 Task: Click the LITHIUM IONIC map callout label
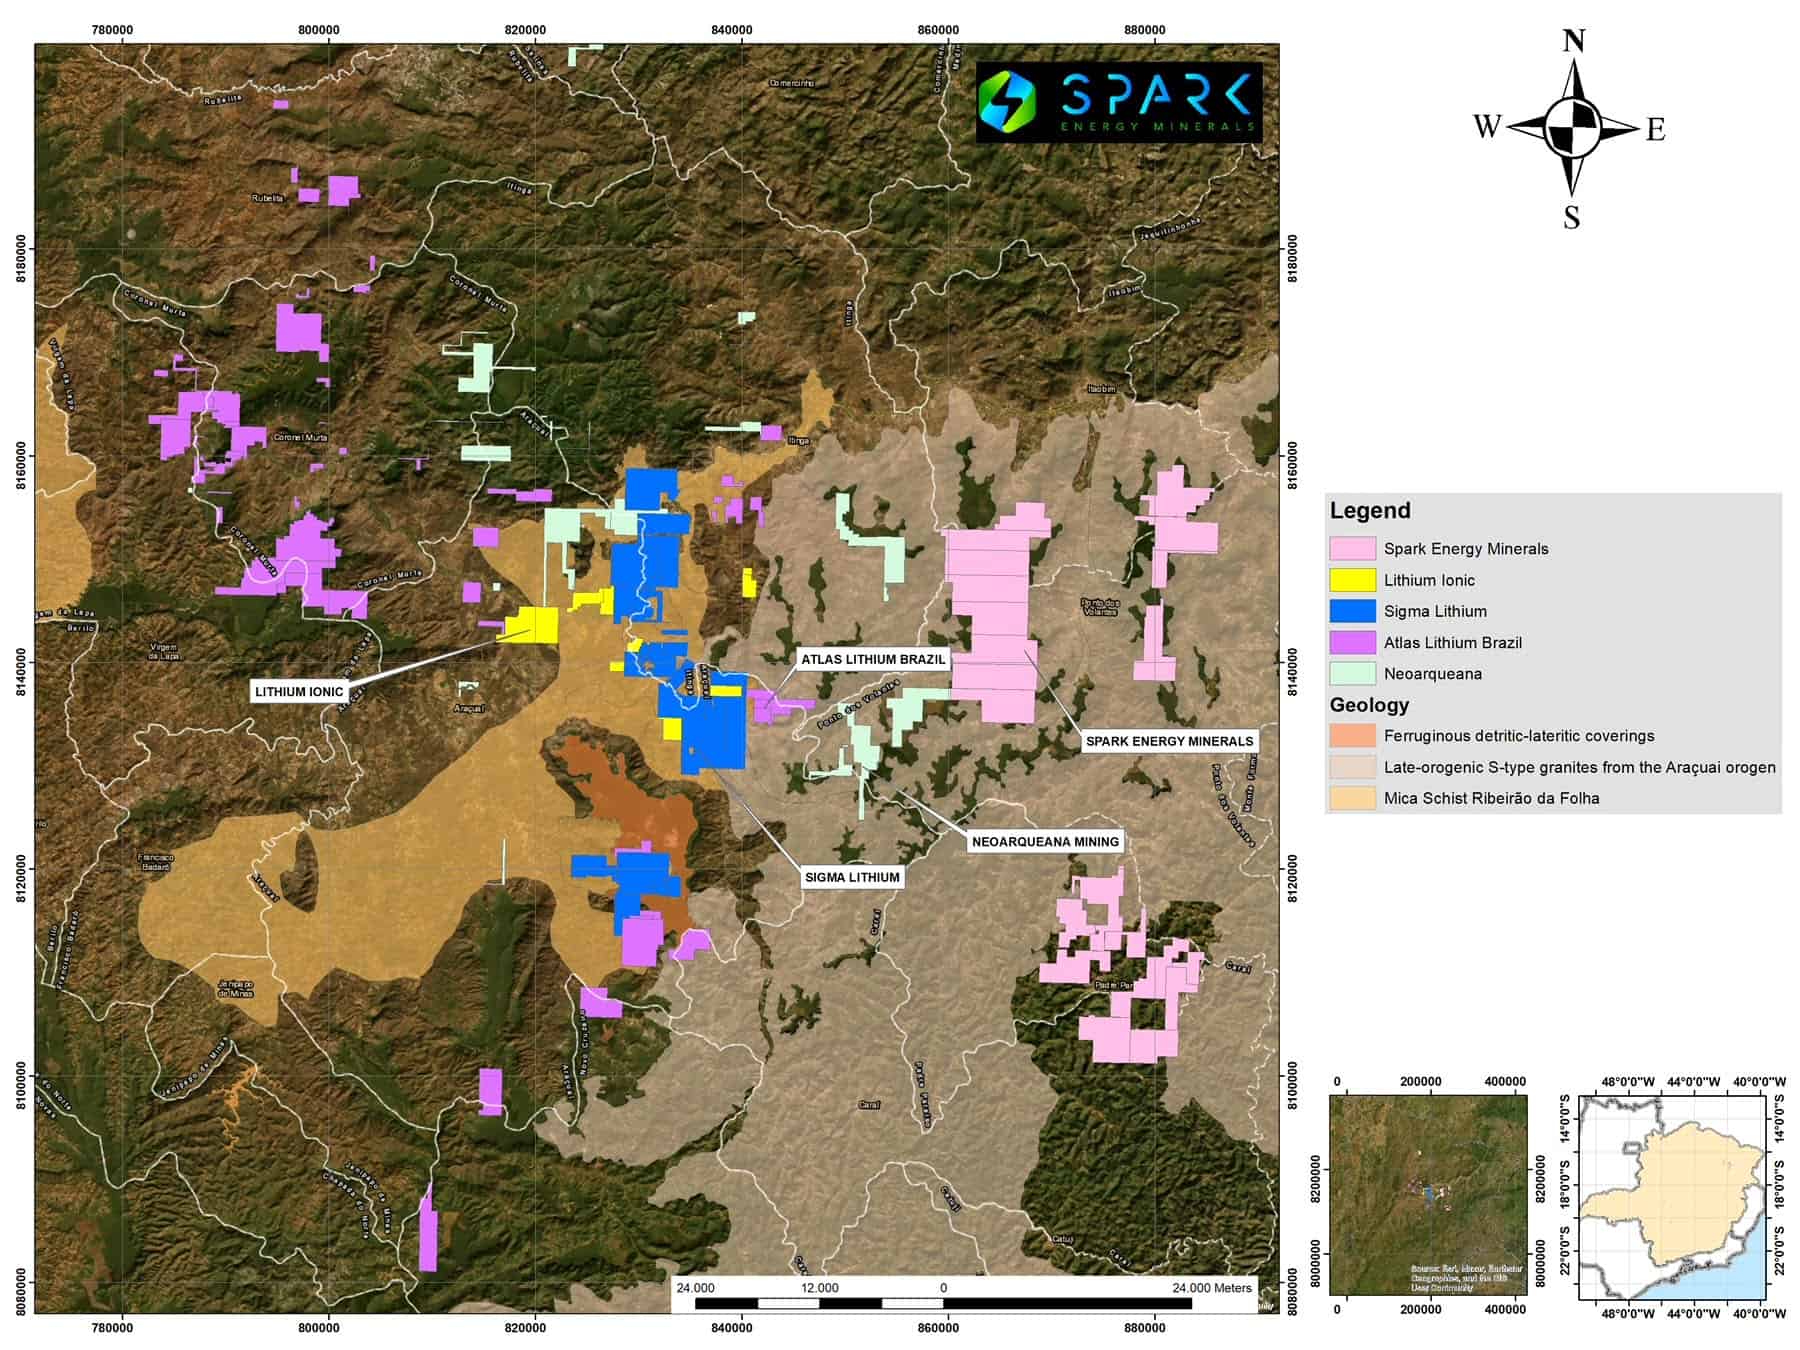(299, 691)
